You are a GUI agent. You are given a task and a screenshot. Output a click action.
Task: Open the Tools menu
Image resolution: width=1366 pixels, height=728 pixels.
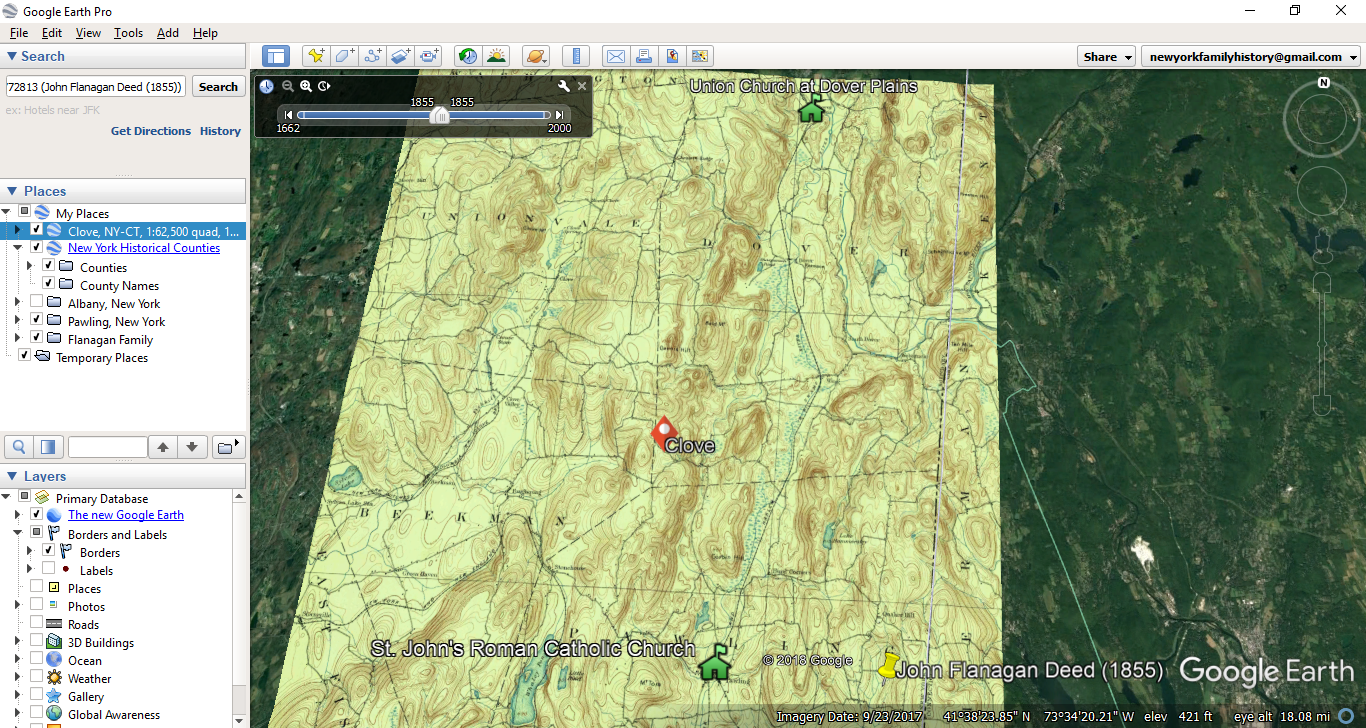(128, 32)
